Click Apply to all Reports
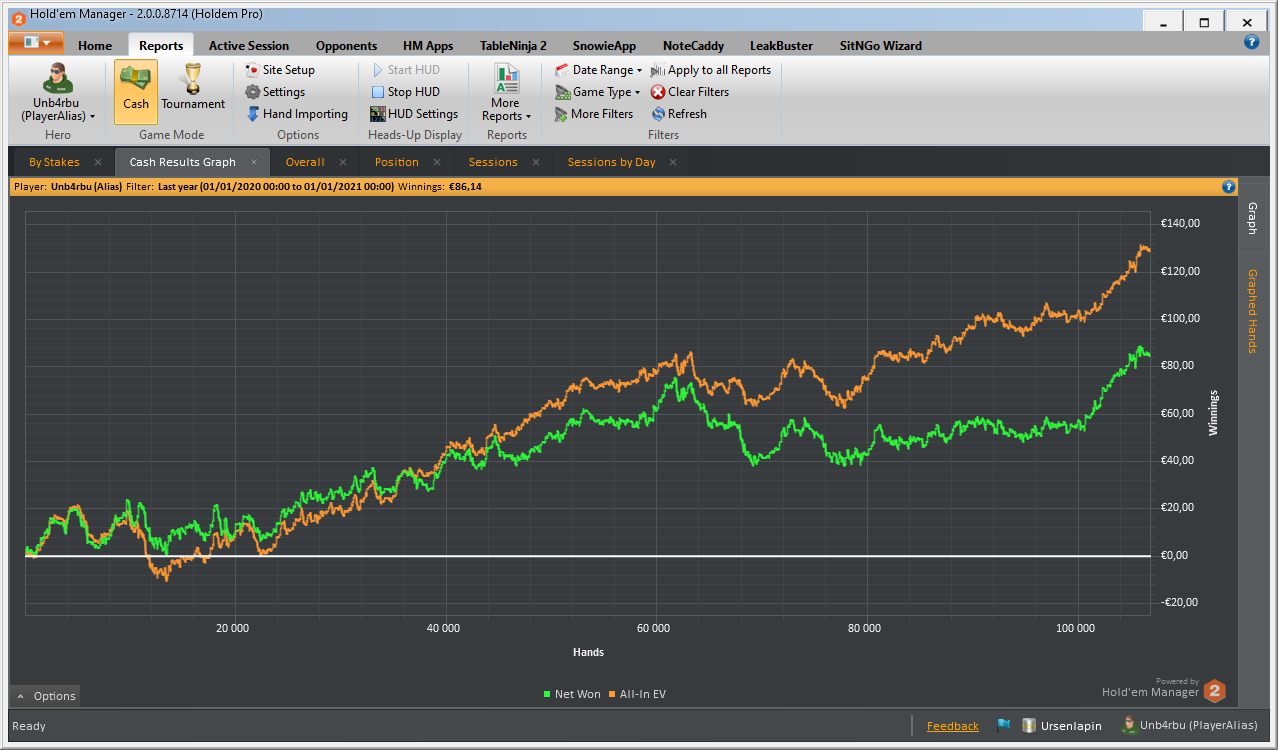Image resolution: width=1278 pixels, height=750 pixels. point(711,70)
